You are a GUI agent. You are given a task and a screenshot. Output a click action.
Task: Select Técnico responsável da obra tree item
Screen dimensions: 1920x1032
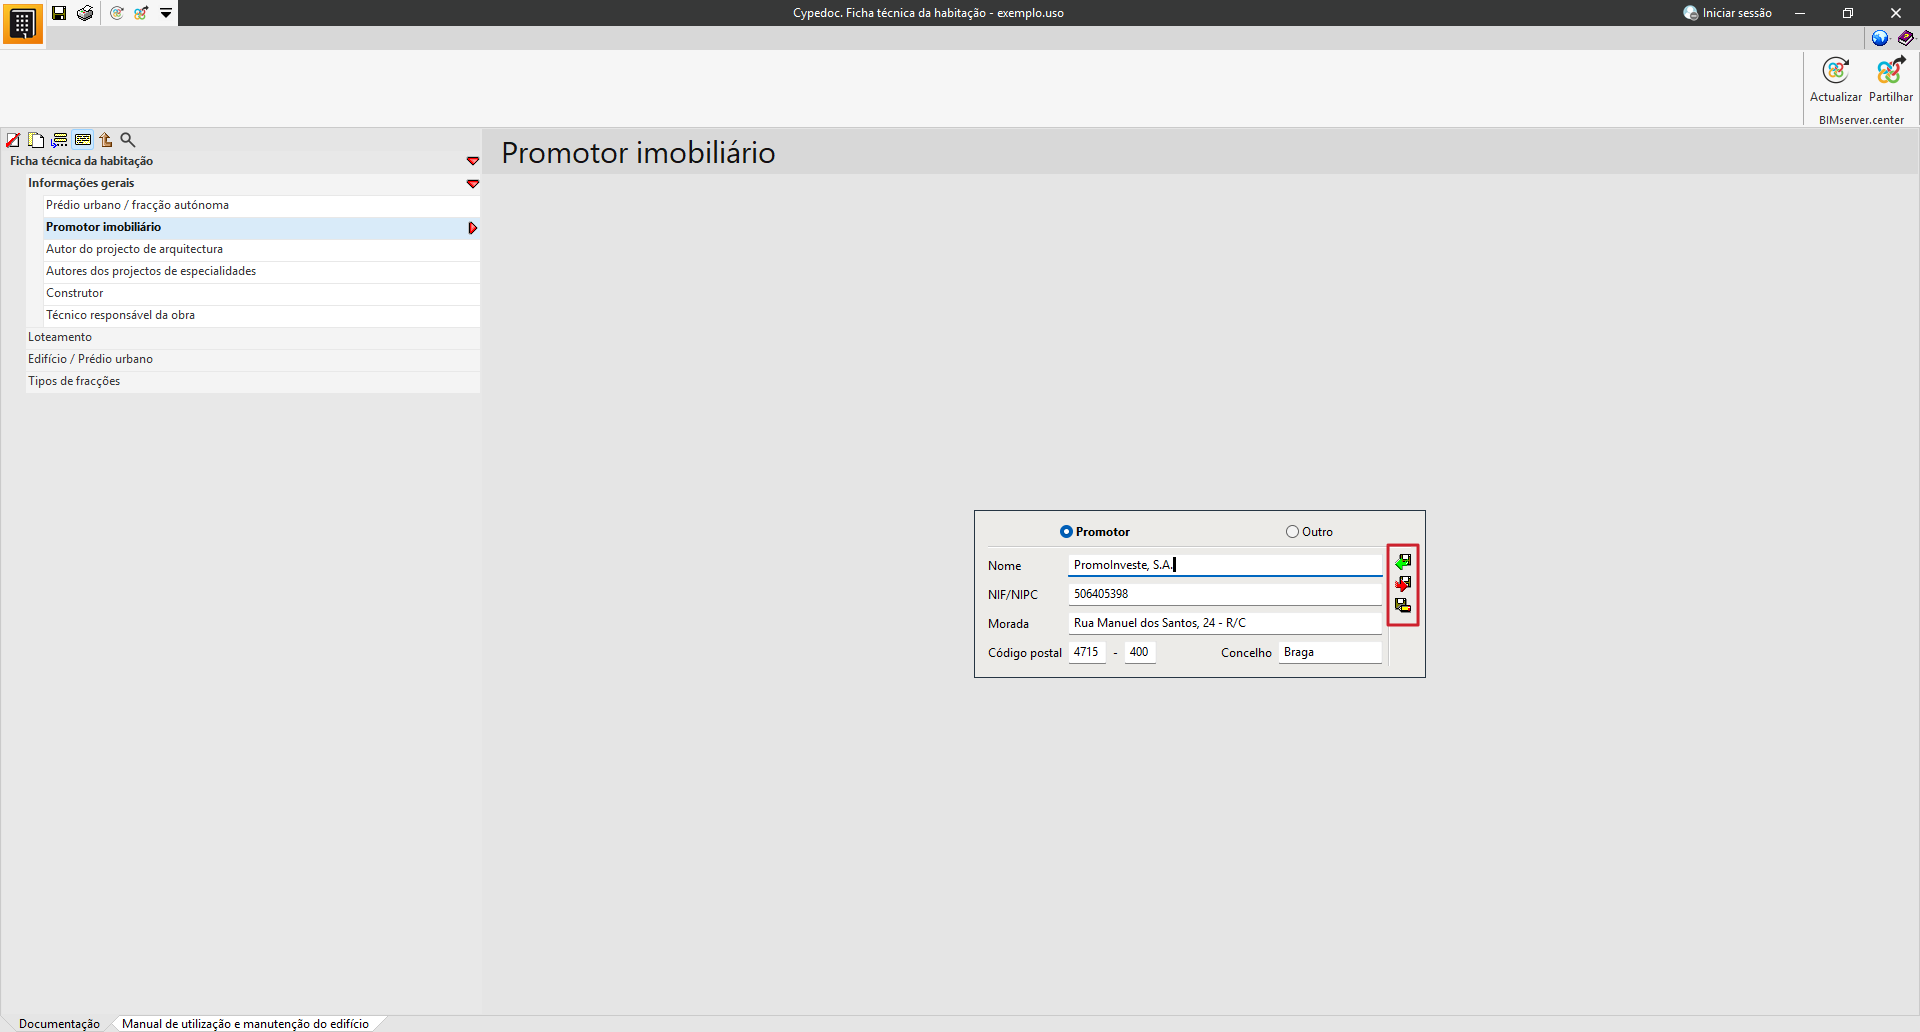[262, 316]
